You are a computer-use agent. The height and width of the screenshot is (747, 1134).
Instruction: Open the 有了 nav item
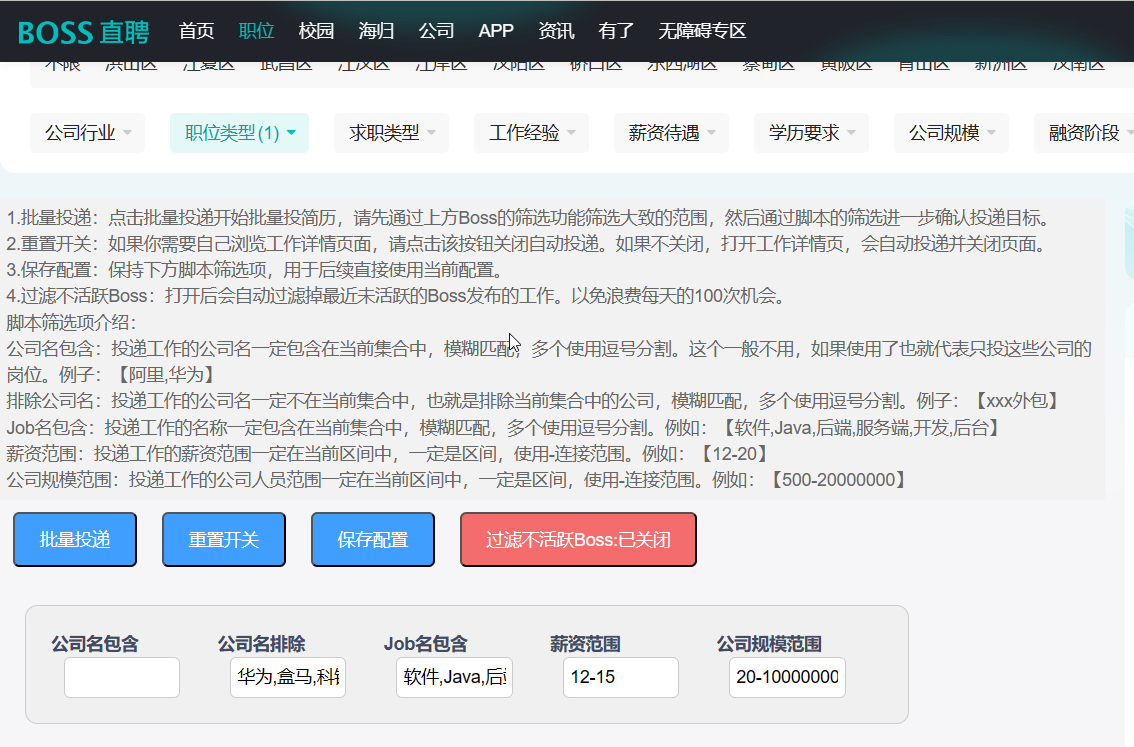click(x=616, y=31)
